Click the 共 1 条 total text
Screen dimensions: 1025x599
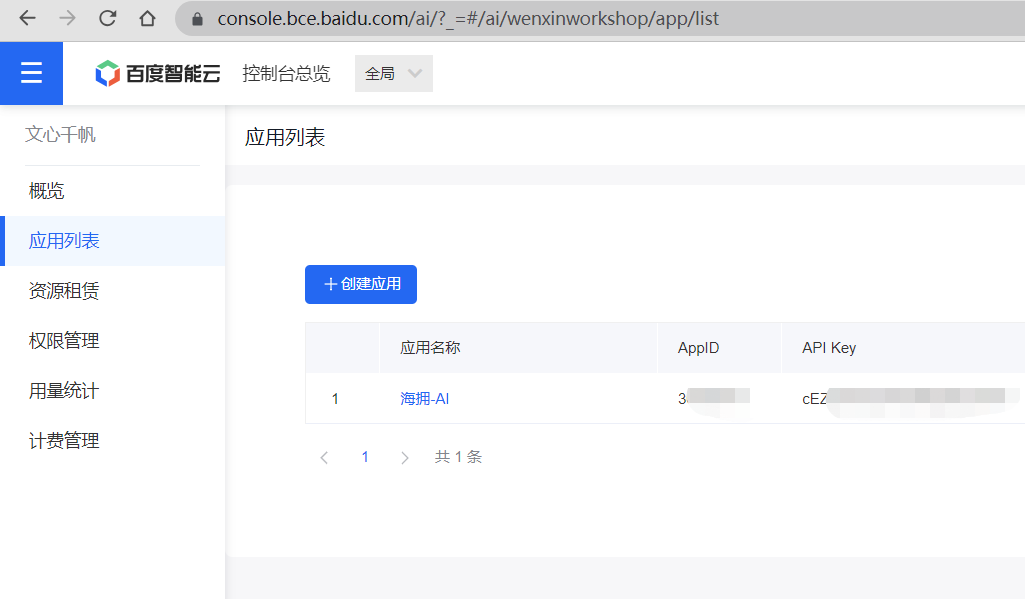(x=458, y=457)
